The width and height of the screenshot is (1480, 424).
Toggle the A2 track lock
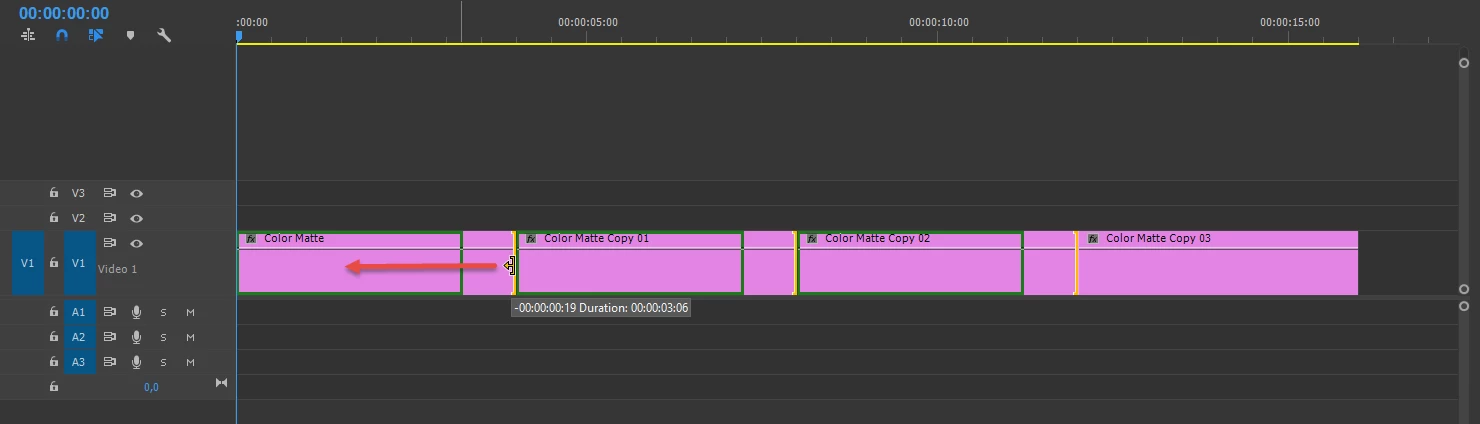pyautogui.click(x=54, y=337)
